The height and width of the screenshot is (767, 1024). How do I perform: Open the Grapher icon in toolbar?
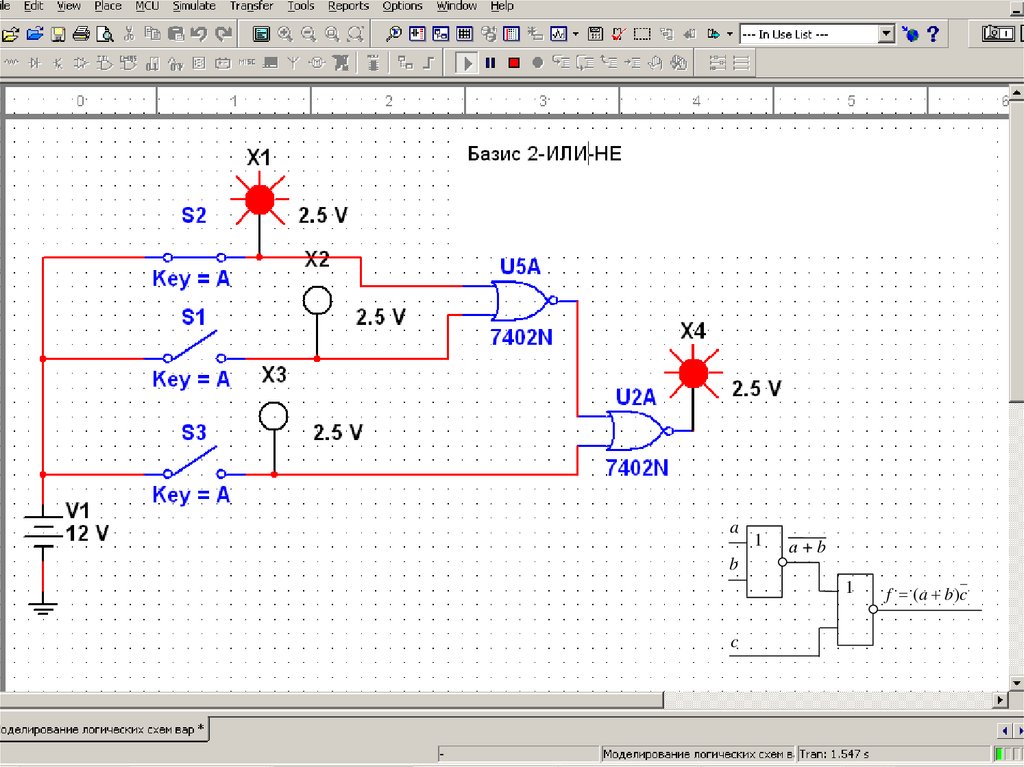click(x=560, y=34)
